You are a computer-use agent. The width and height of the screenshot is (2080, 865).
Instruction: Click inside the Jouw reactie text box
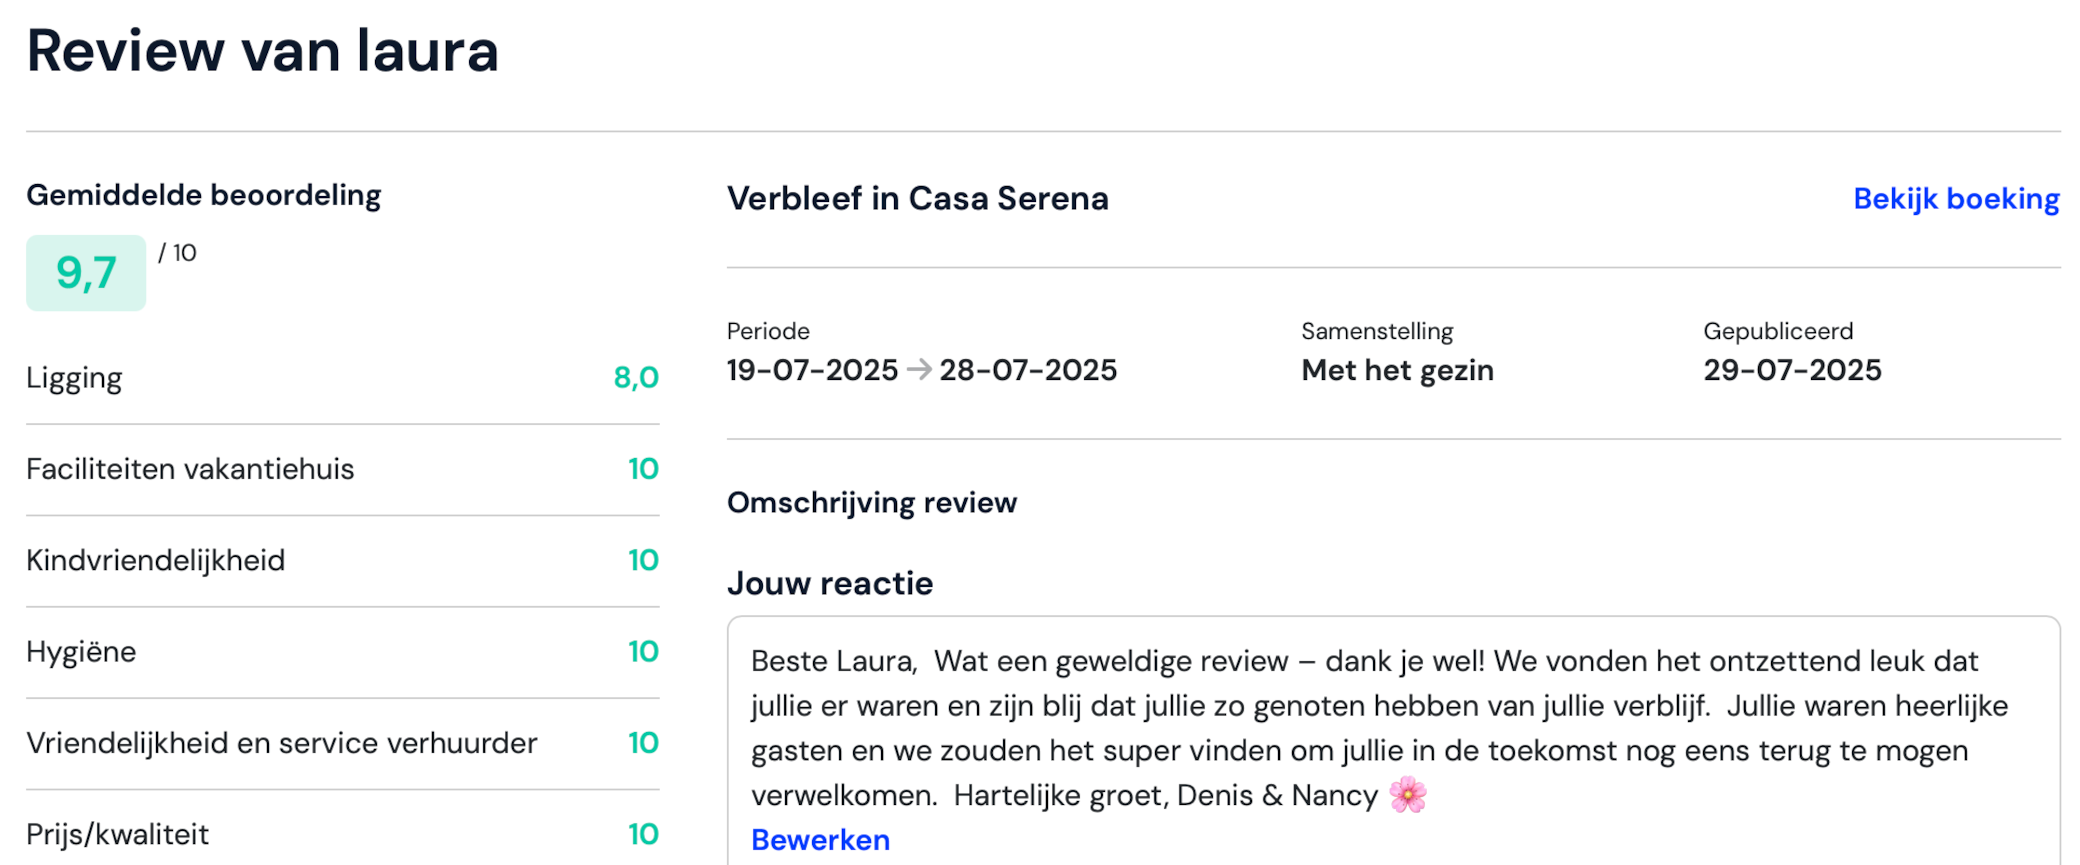click(1393, 740)
